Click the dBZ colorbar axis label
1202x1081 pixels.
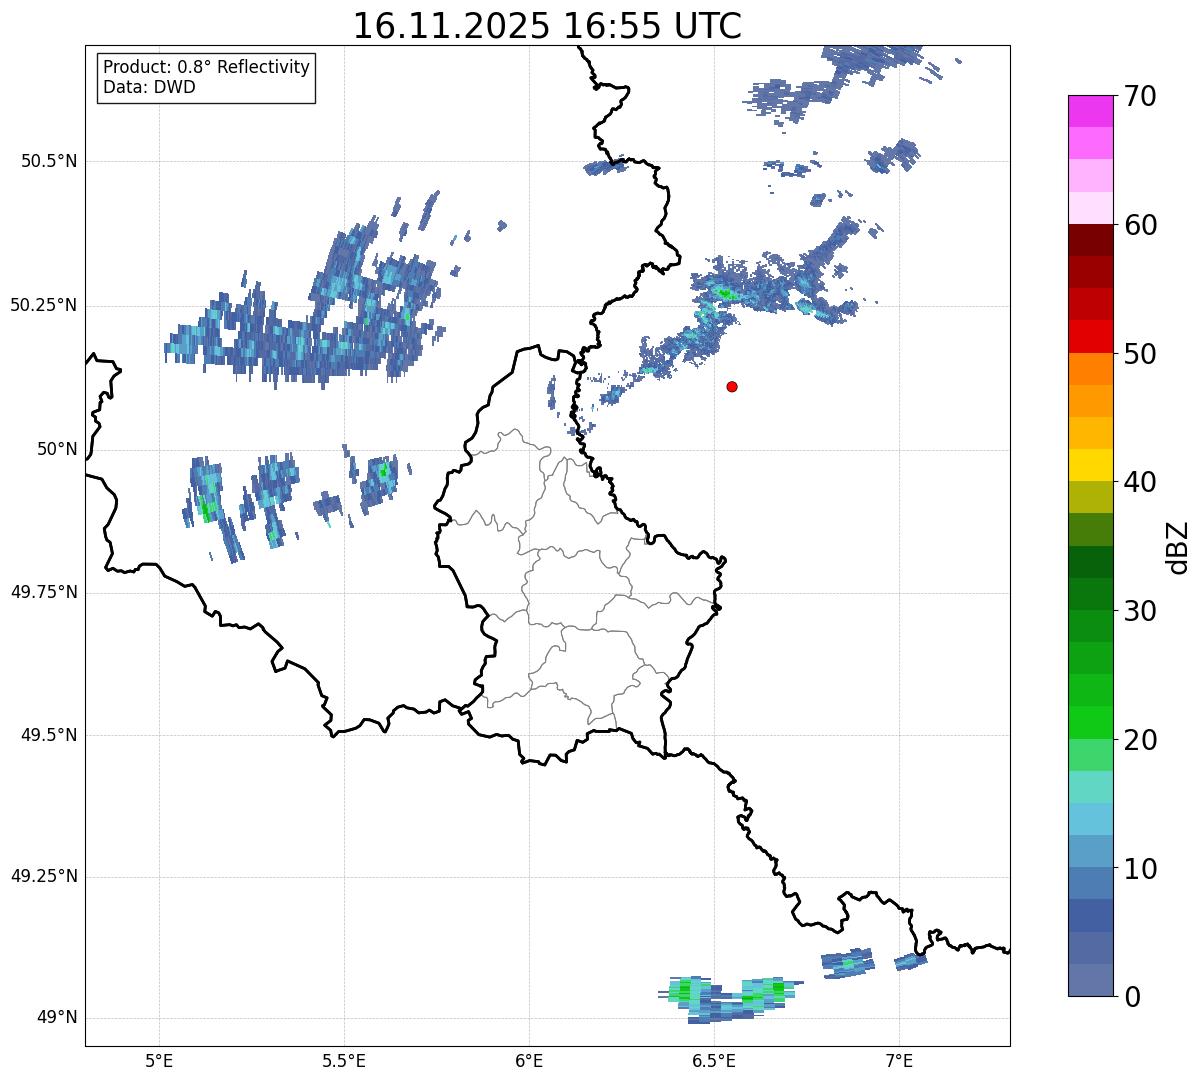coord(1179,547)
